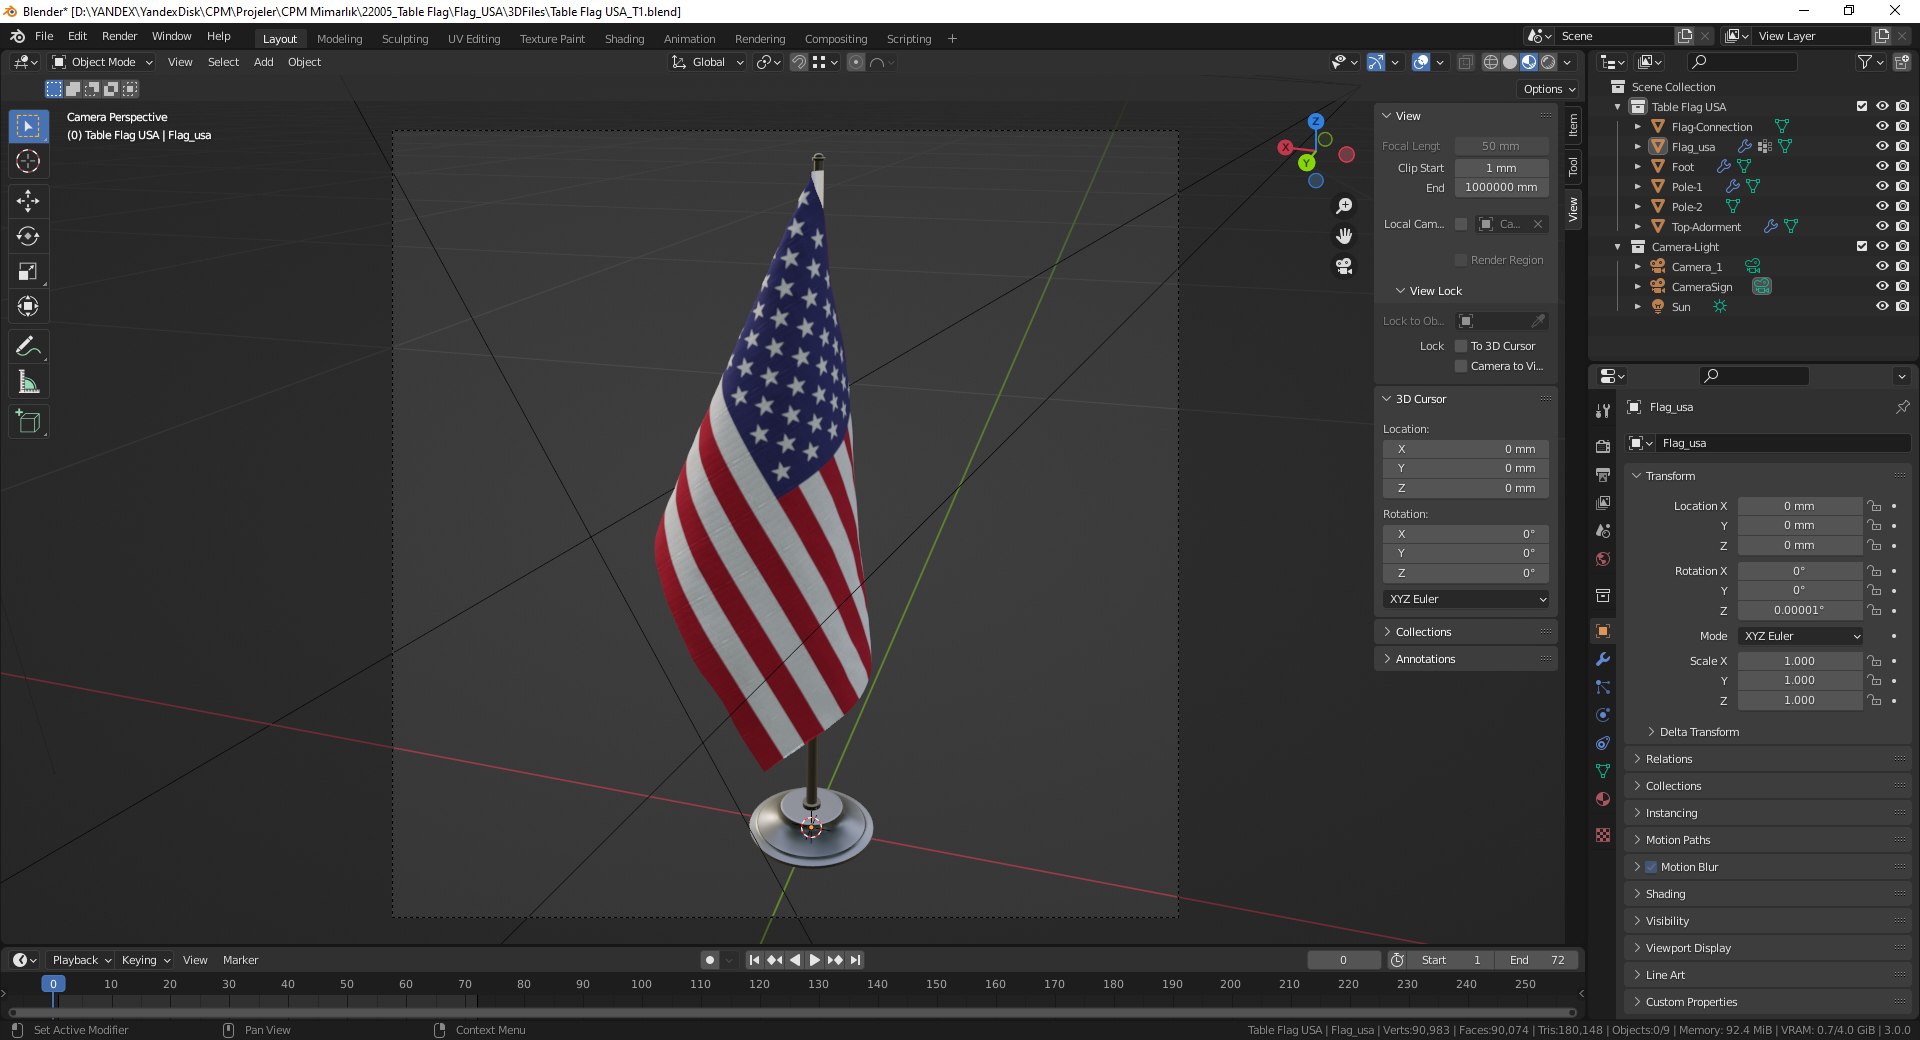1920x1040 pixels.
Task: Open the timeline Marker menu
Action: (240, 960)
